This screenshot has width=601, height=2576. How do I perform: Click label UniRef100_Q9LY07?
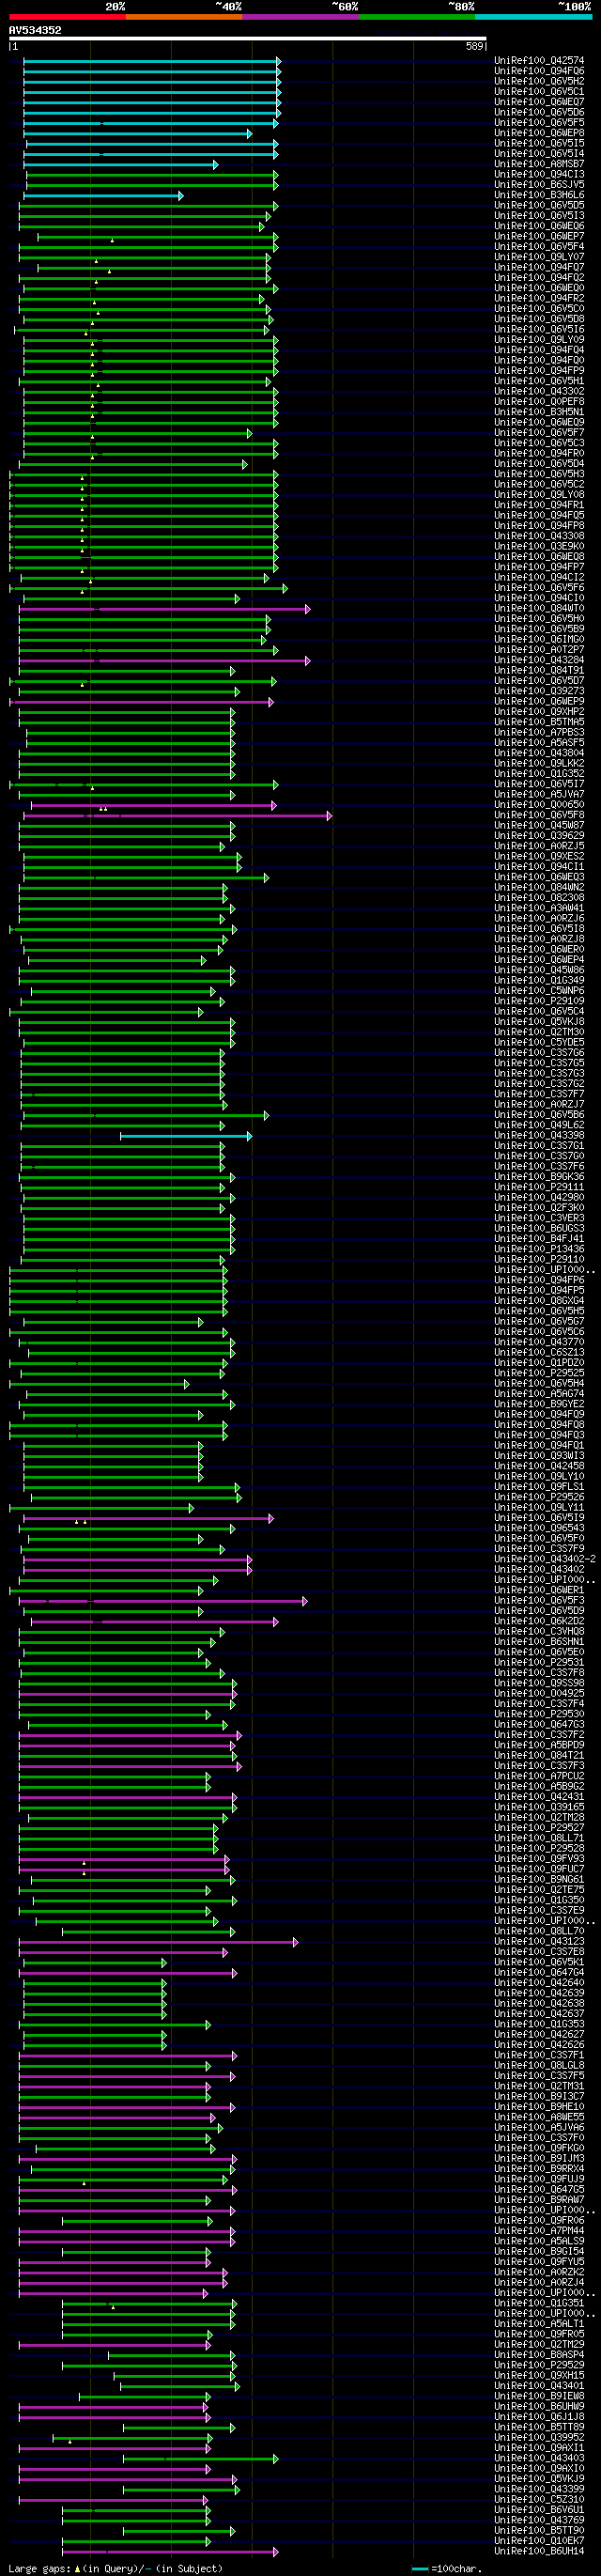[540, 257]
